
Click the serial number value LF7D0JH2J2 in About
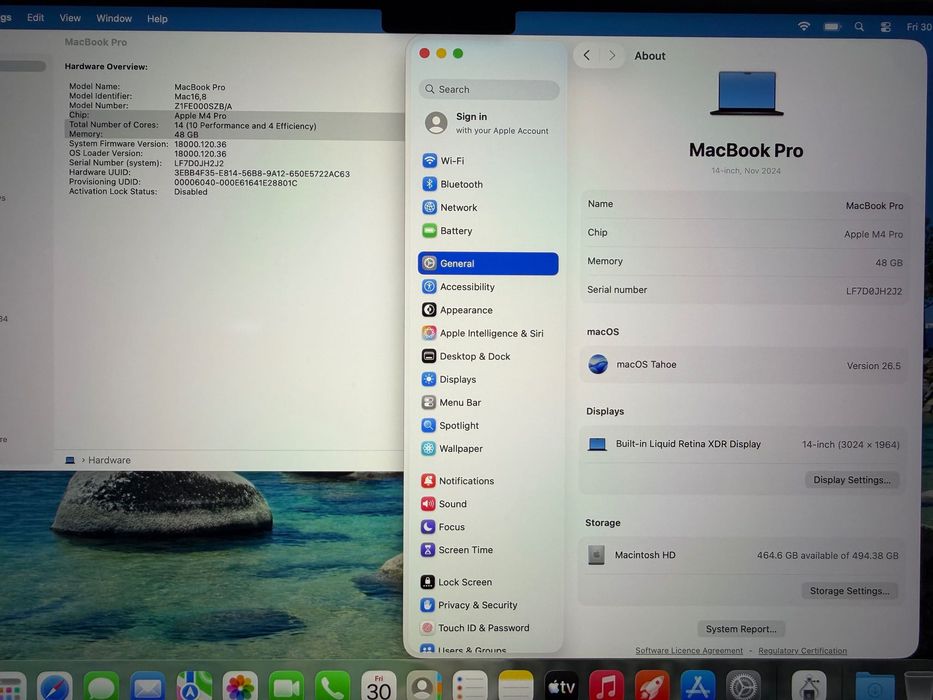tap(873, 291)
